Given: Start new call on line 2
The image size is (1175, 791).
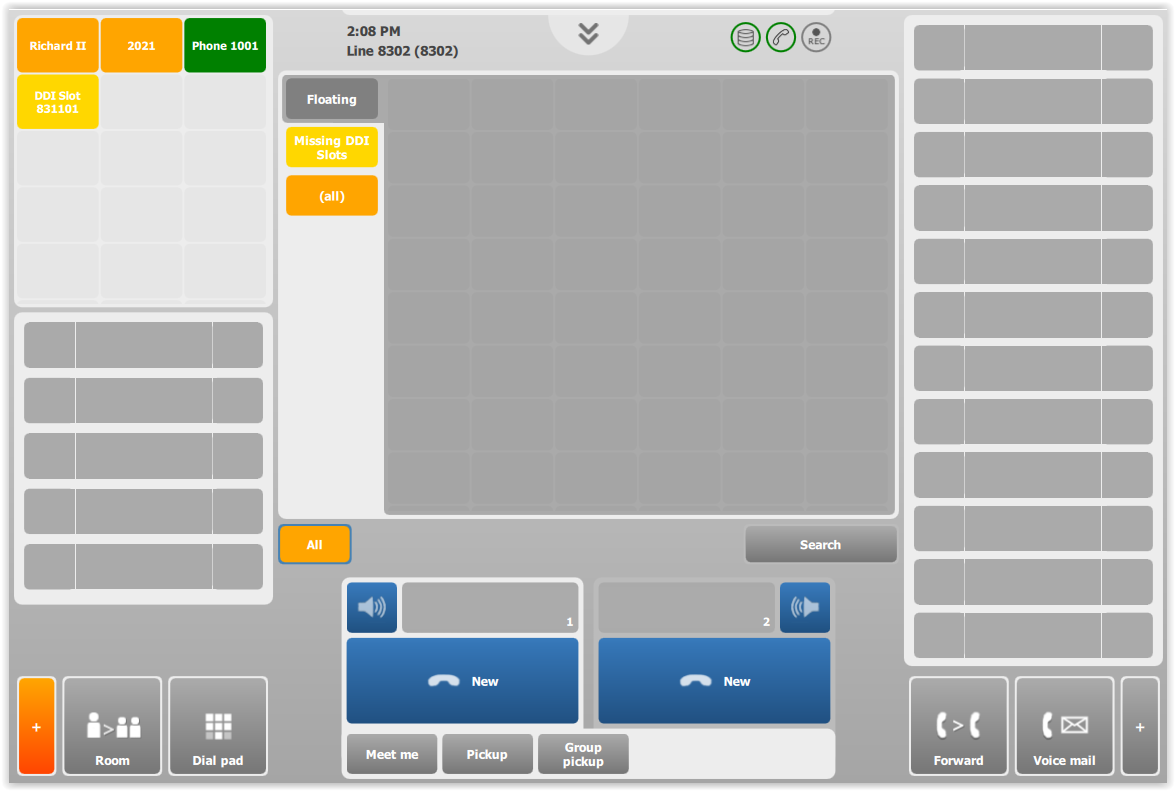Looking at the screenshot, I should coord(714,681).
